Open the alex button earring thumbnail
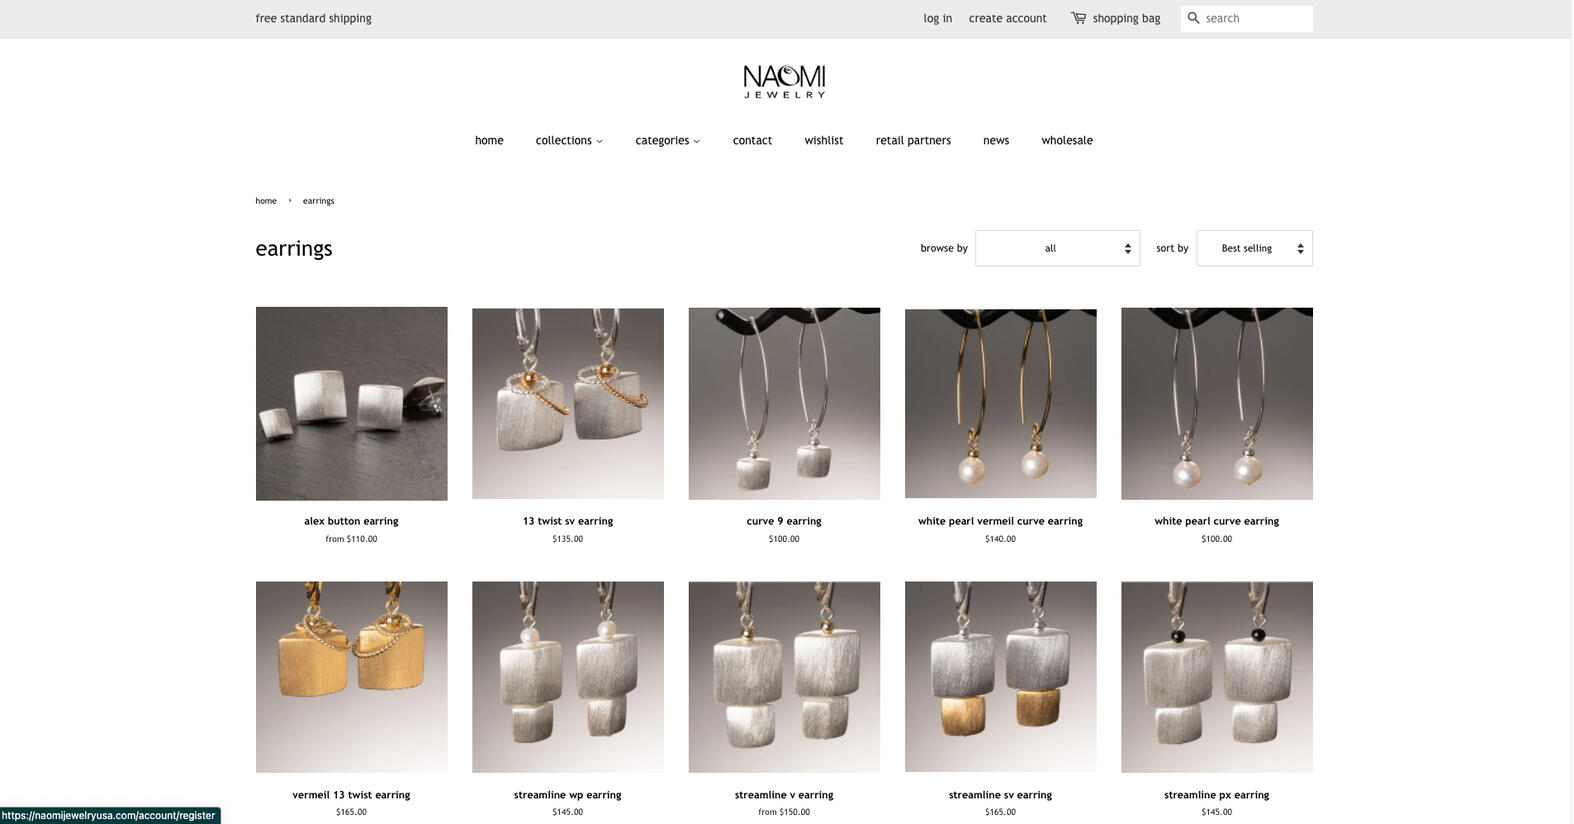This screenshot has width=1574, height=824. [351, 404]
